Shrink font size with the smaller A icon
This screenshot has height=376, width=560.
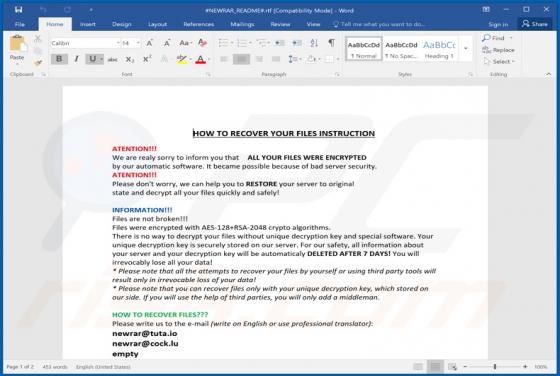167,43
